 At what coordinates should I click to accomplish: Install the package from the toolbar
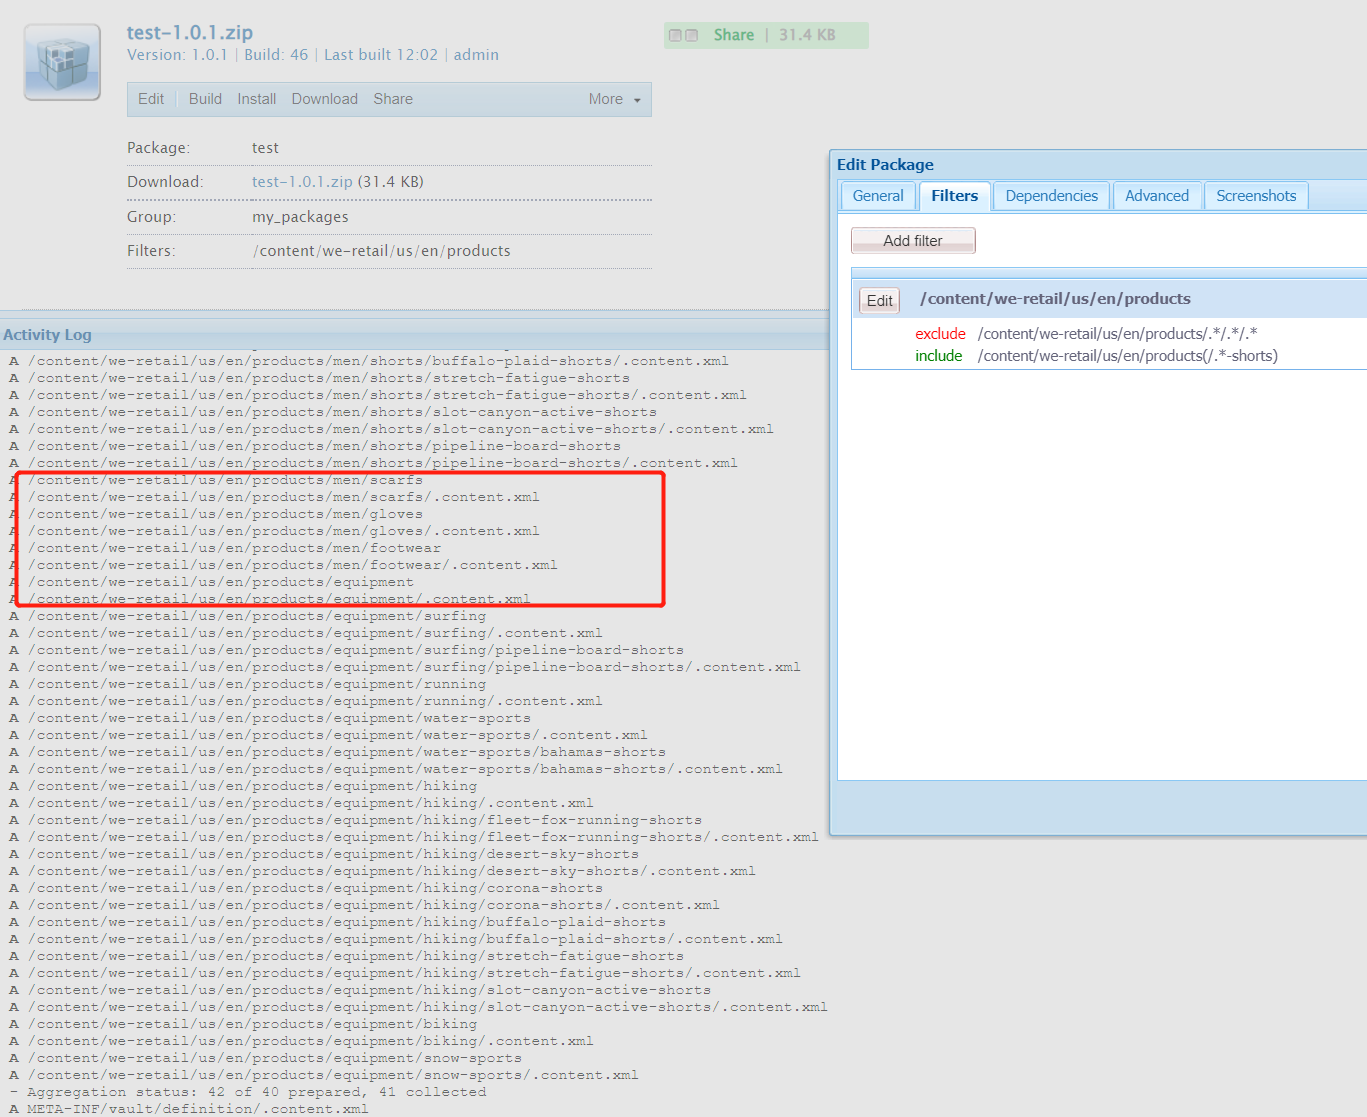click(256, 98)
